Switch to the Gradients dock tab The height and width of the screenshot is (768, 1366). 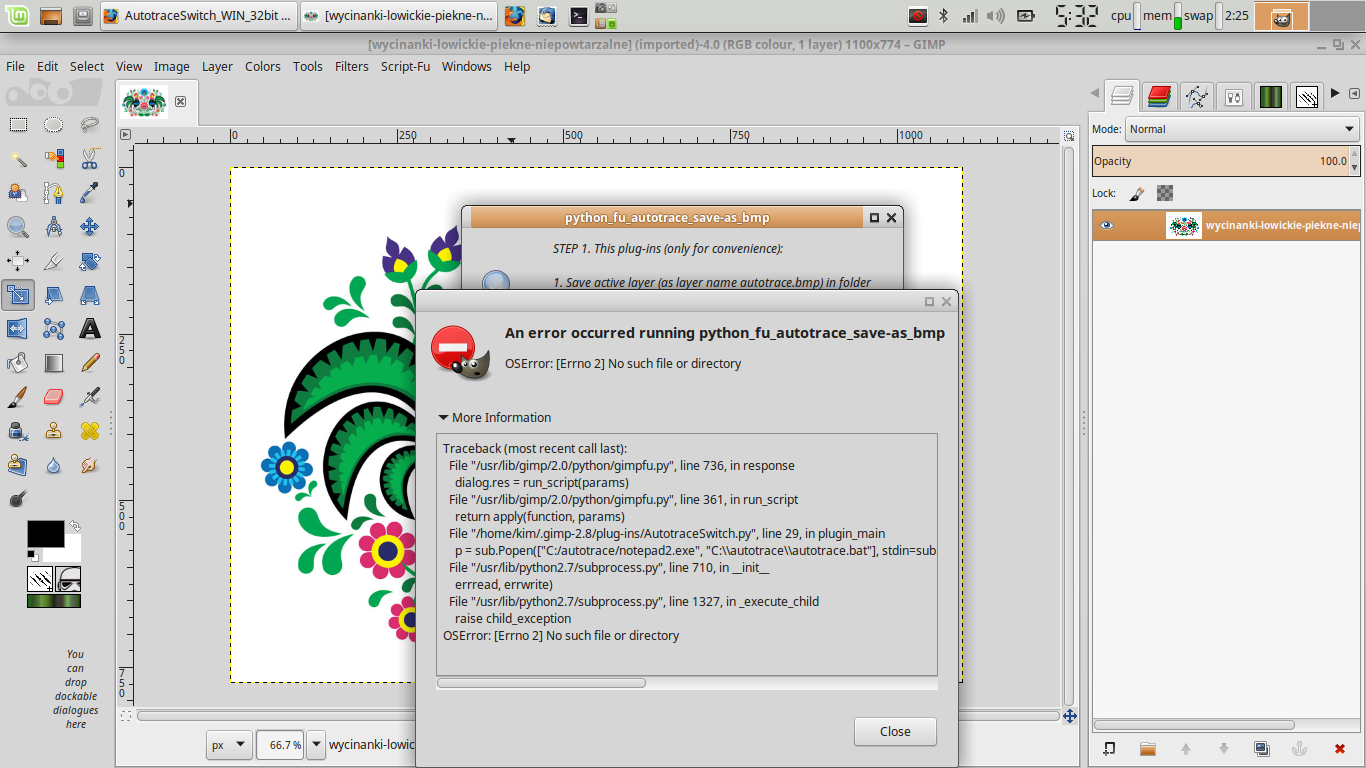pyautogui.click(x=1270, y=96)
